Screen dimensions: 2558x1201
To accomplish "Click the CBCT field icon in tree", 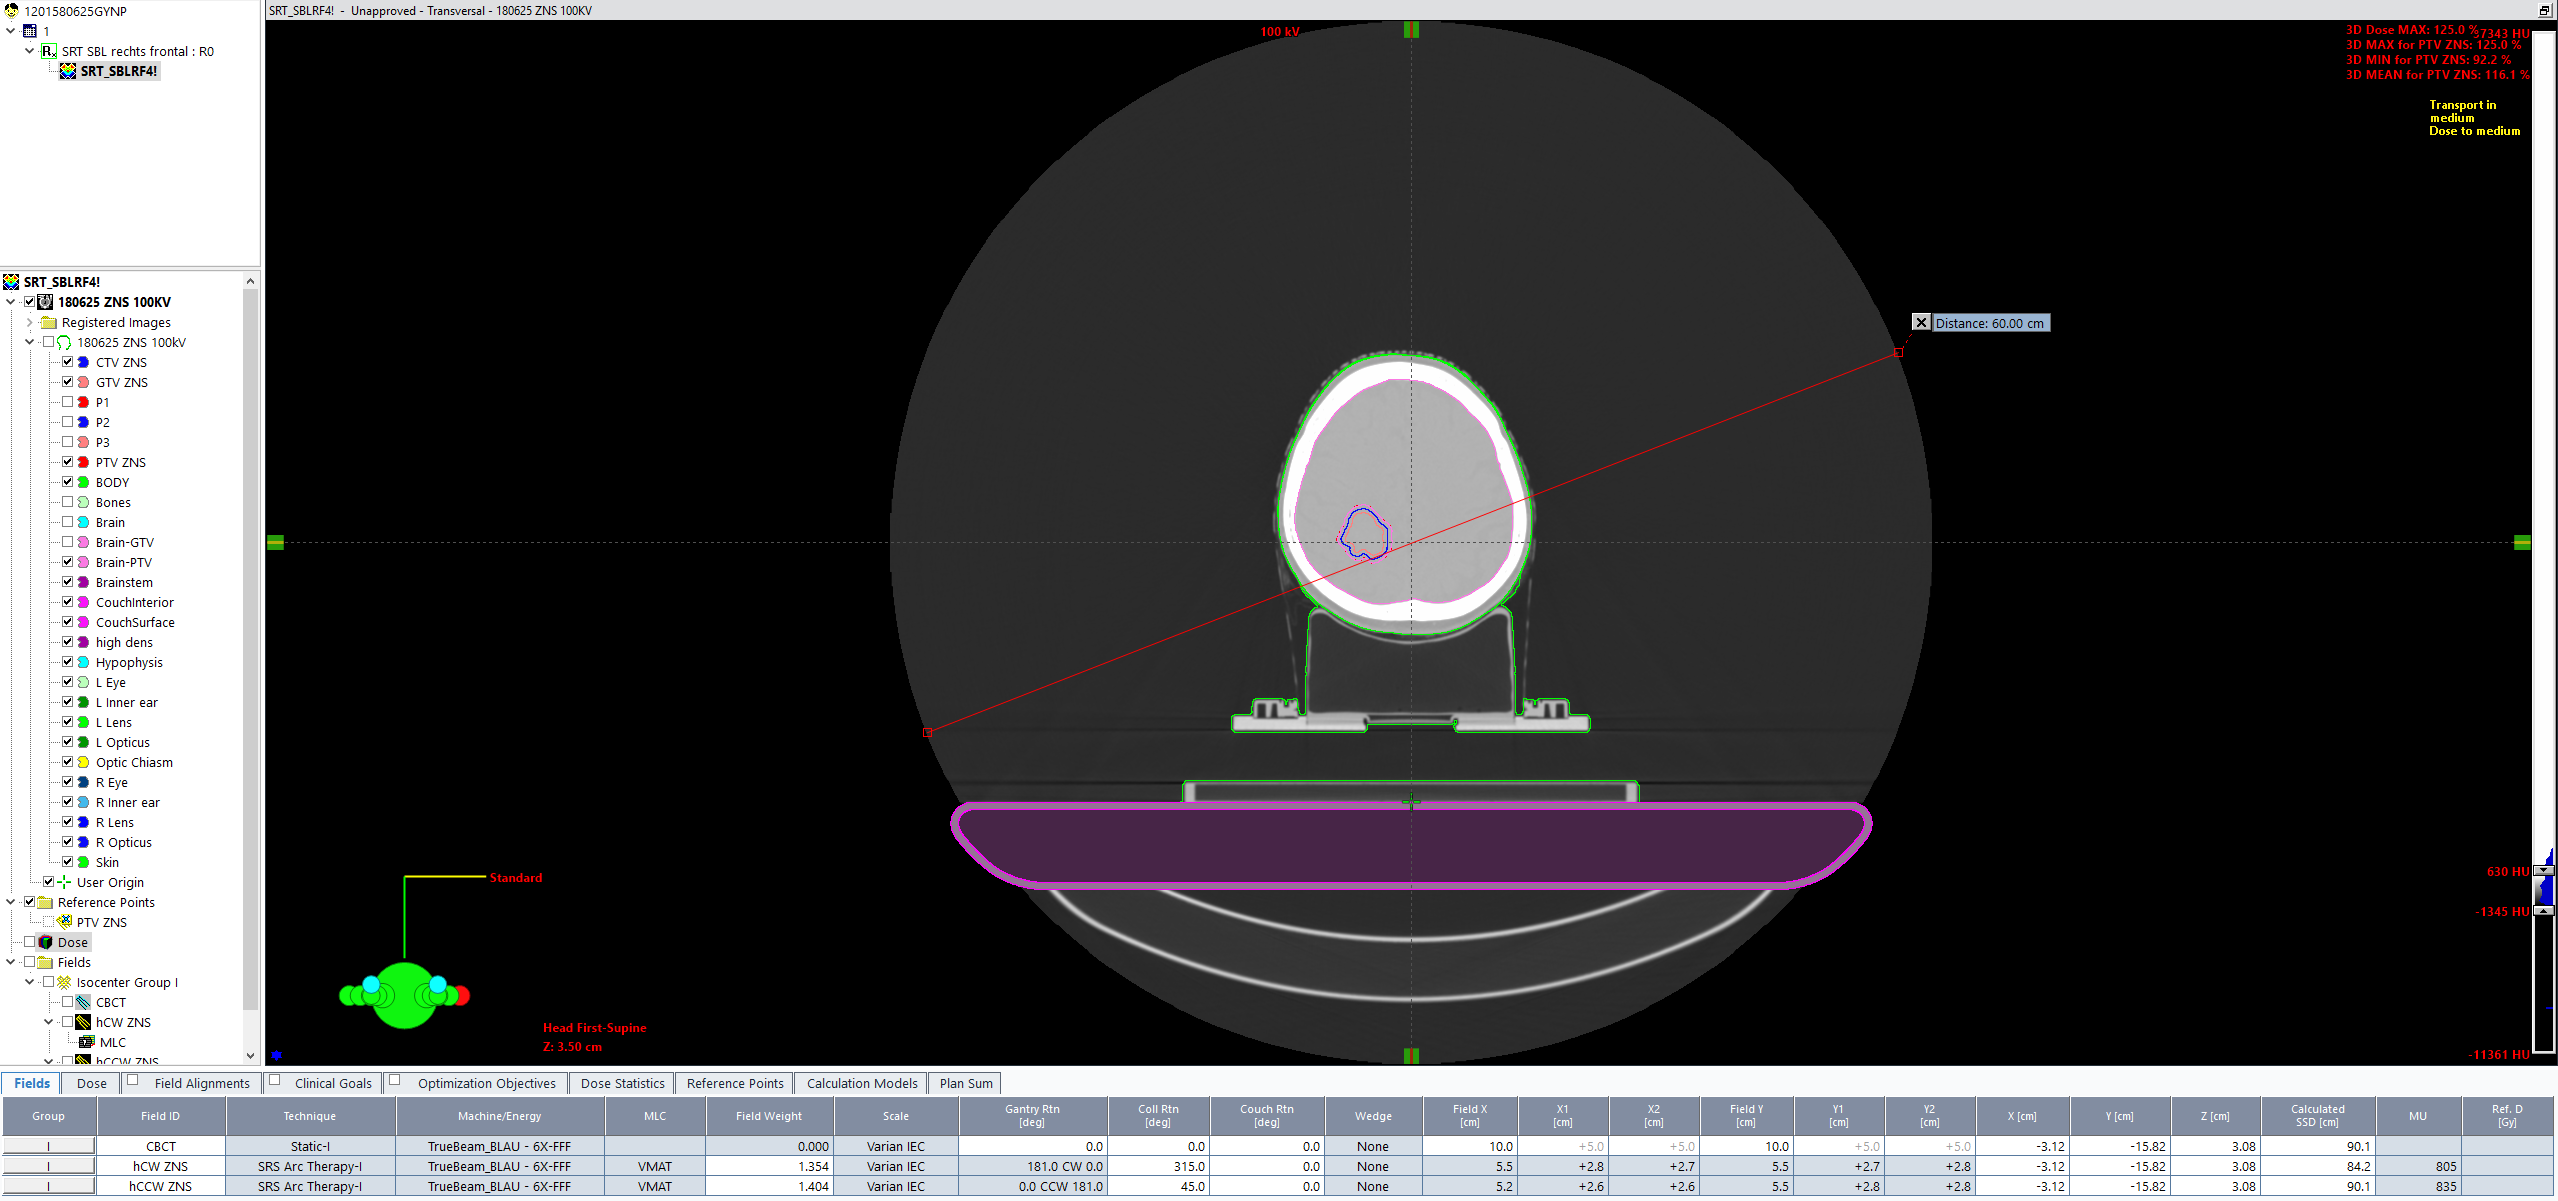I will point(84,1002).
